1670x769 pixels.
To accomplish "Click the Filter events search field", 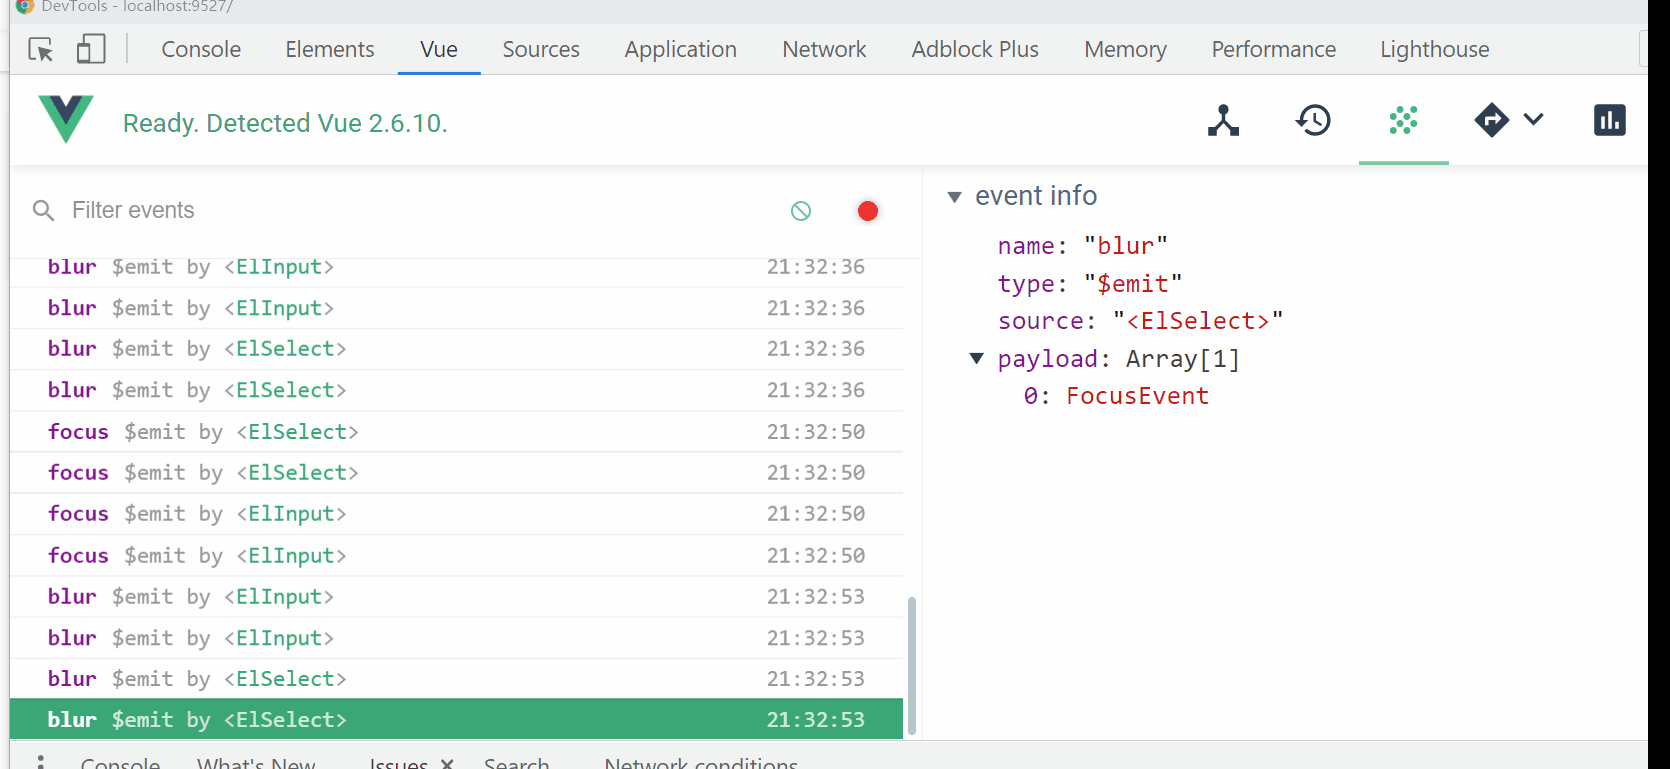I will 420,211.
